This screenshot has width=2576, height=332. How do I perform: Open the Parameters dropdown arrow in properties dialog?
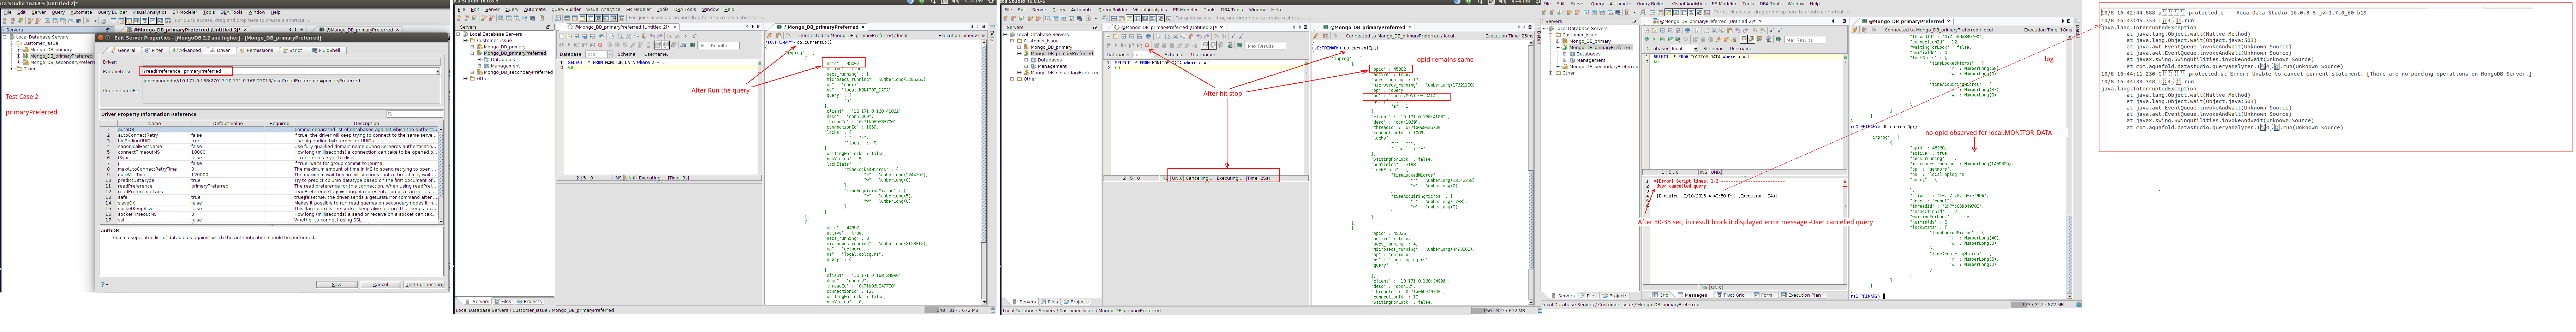[438, 71]
